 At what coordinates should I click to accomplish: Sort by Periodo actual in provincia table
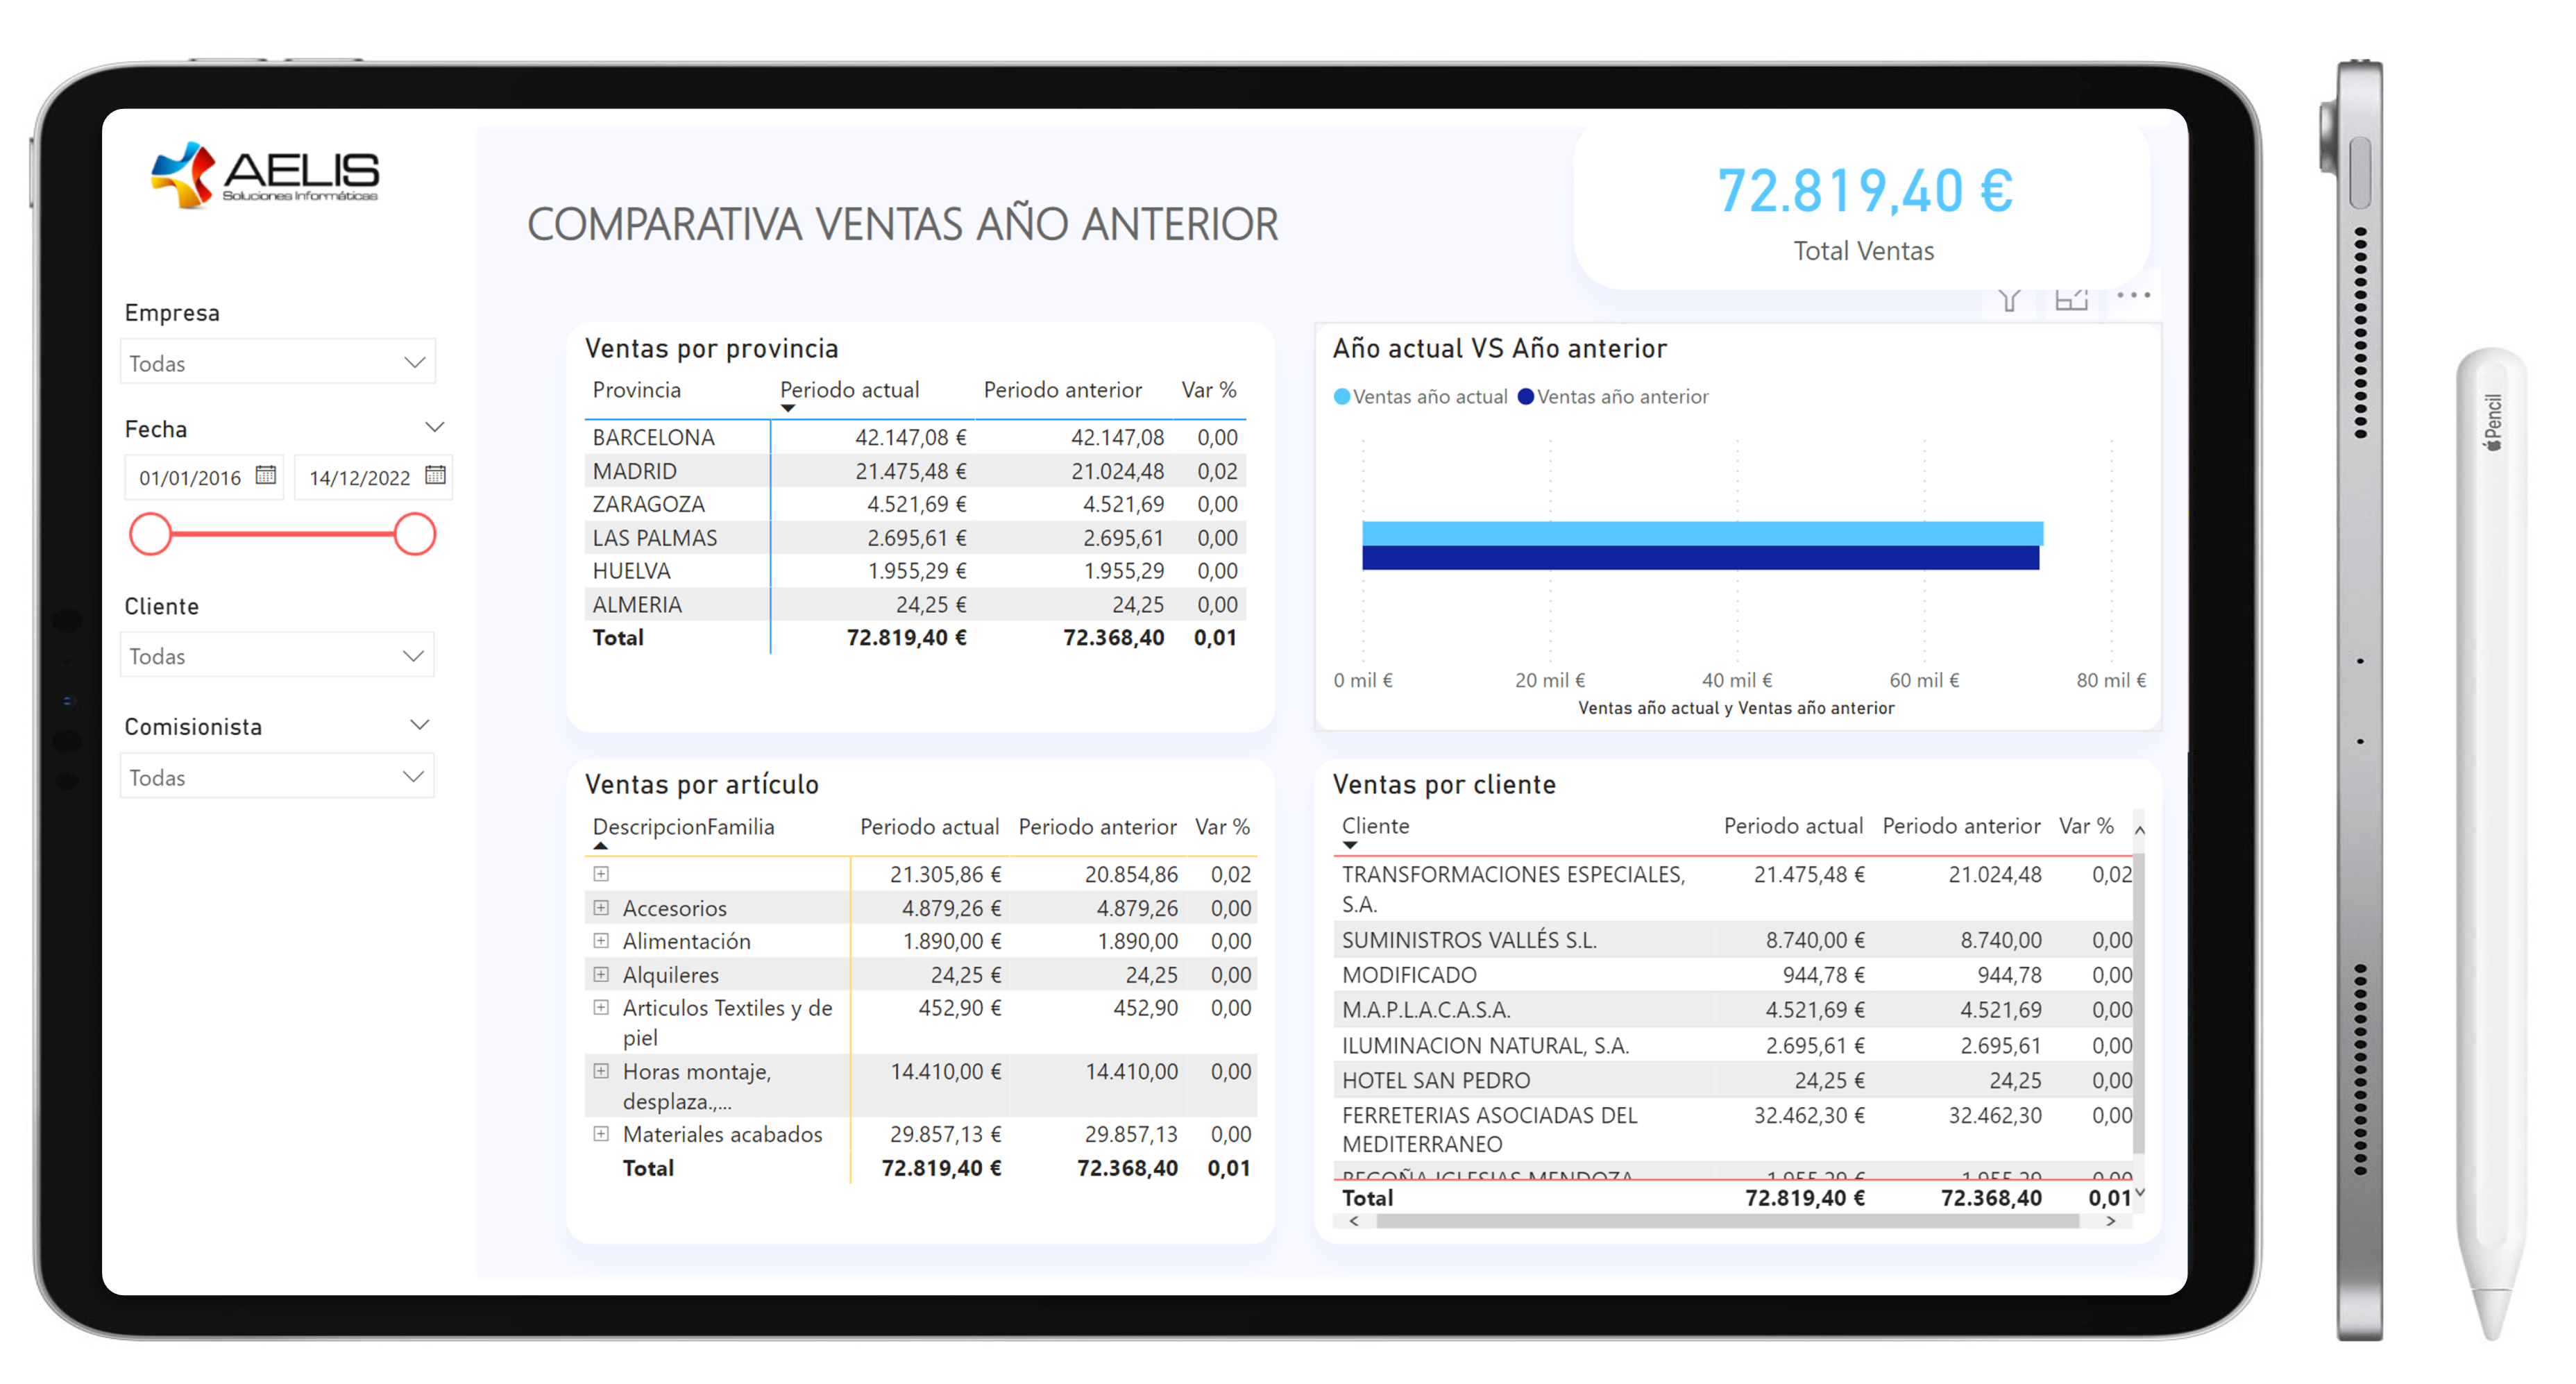[849, 390]
